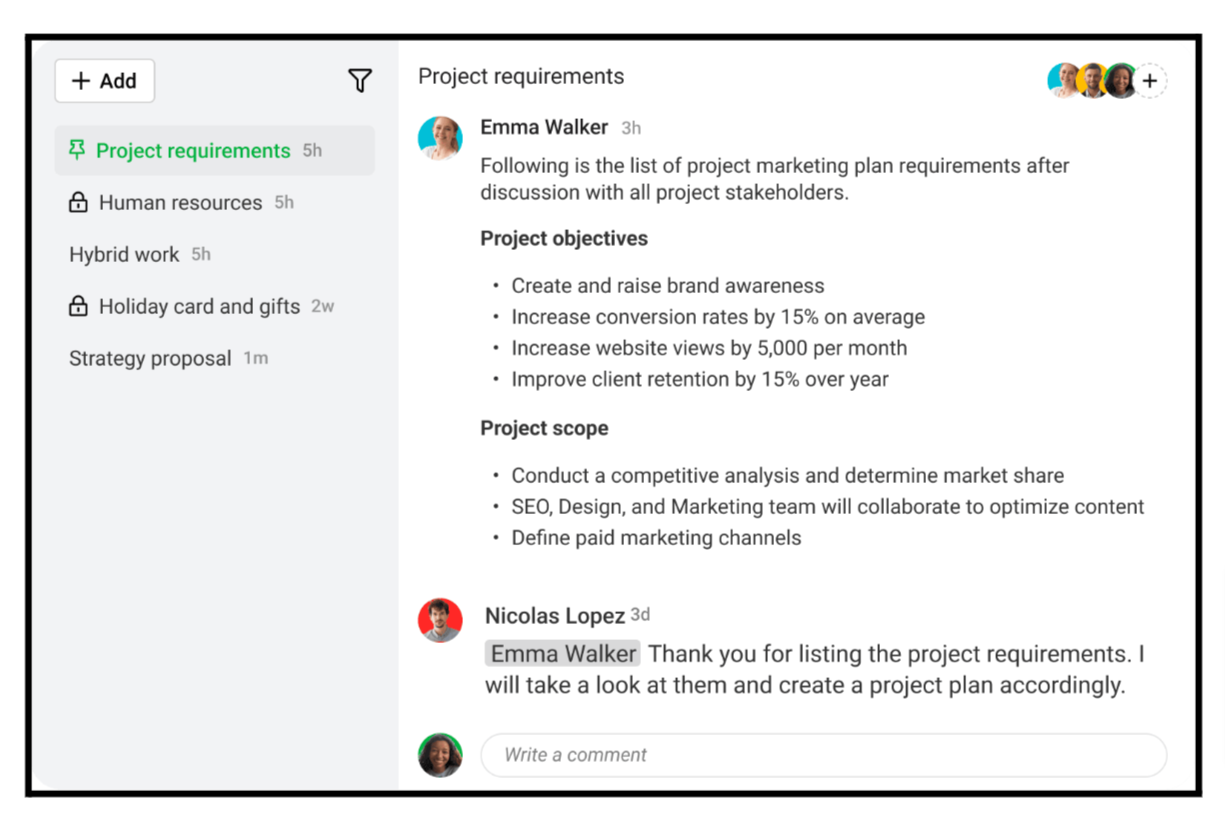Open the Project requirements note
Image resolution: width=1225 pixels, height=822 pixels.
click(193, 151)
